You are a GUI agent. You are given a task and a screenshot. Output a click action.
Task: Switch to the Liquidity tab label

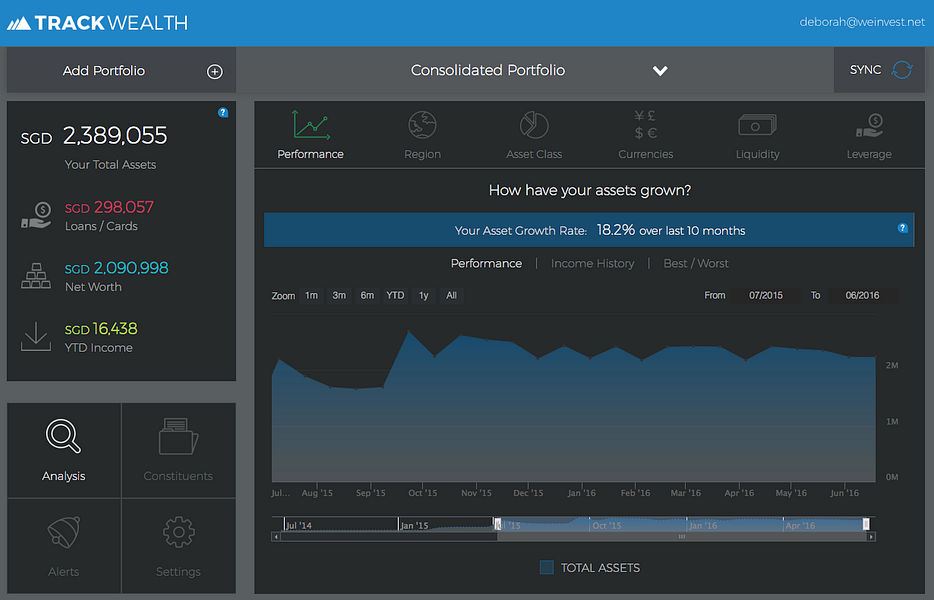pos(757,154)
